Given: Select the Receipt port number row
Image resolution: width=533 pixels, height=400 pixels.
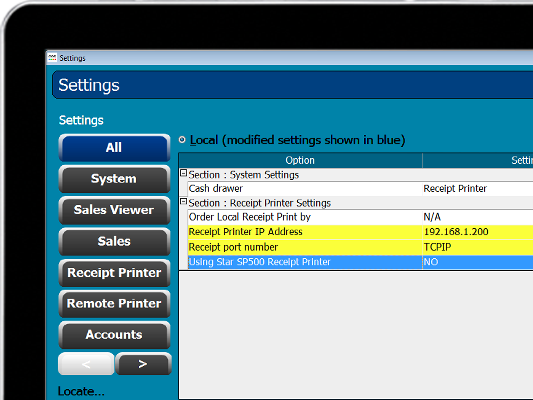Looking at the screenshot, I should coord(360,247).
